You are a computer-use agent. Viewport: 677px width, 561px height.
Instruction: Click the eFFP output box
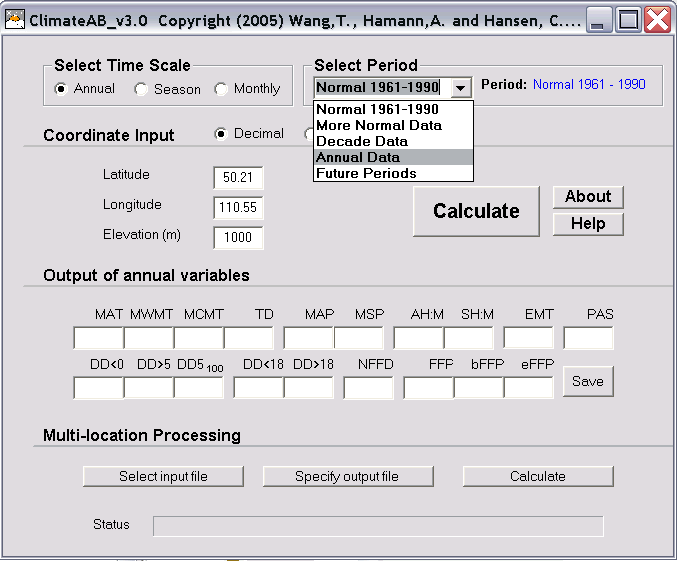(528, 388)
